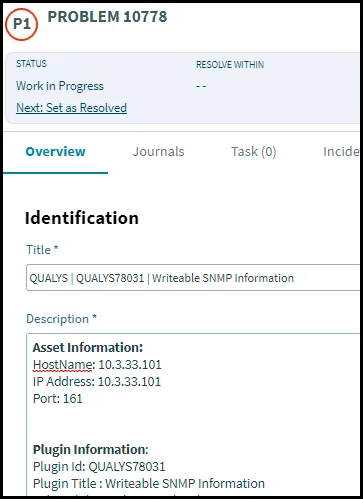Open the Task (0) tab
Image resolution: width=363 pixels, height=499 pixels.
(254, 152)
